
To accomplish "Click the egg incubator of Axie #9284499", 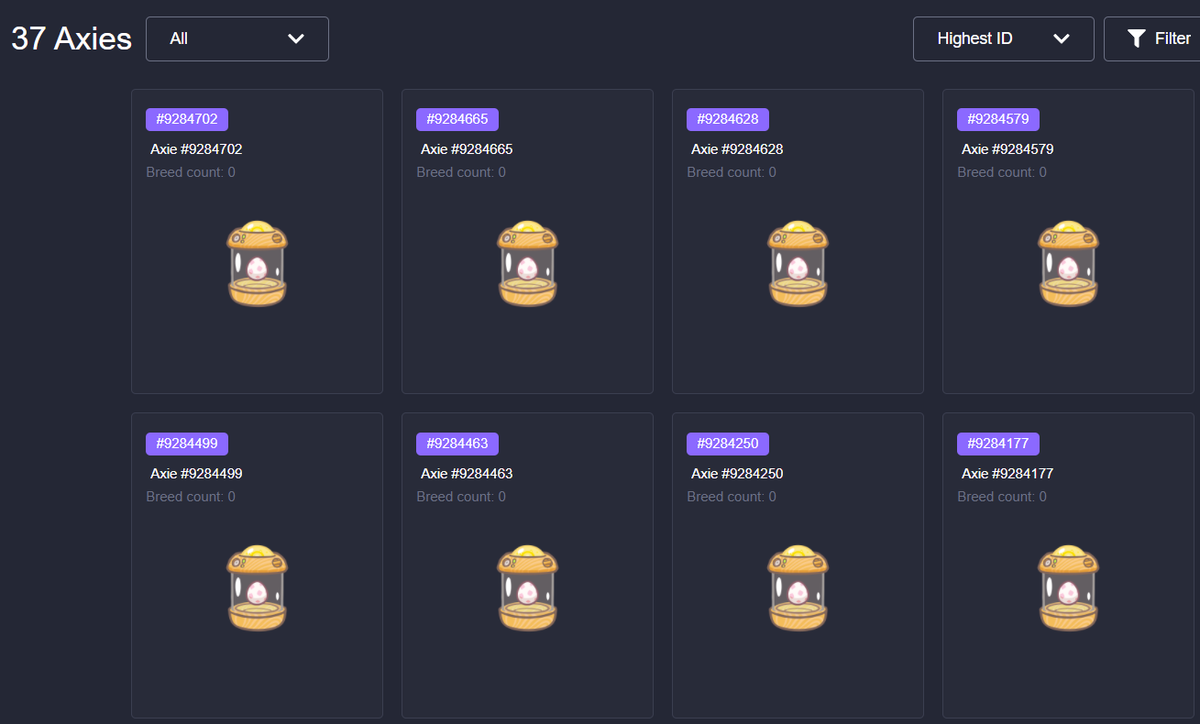I will coord(257,588).
